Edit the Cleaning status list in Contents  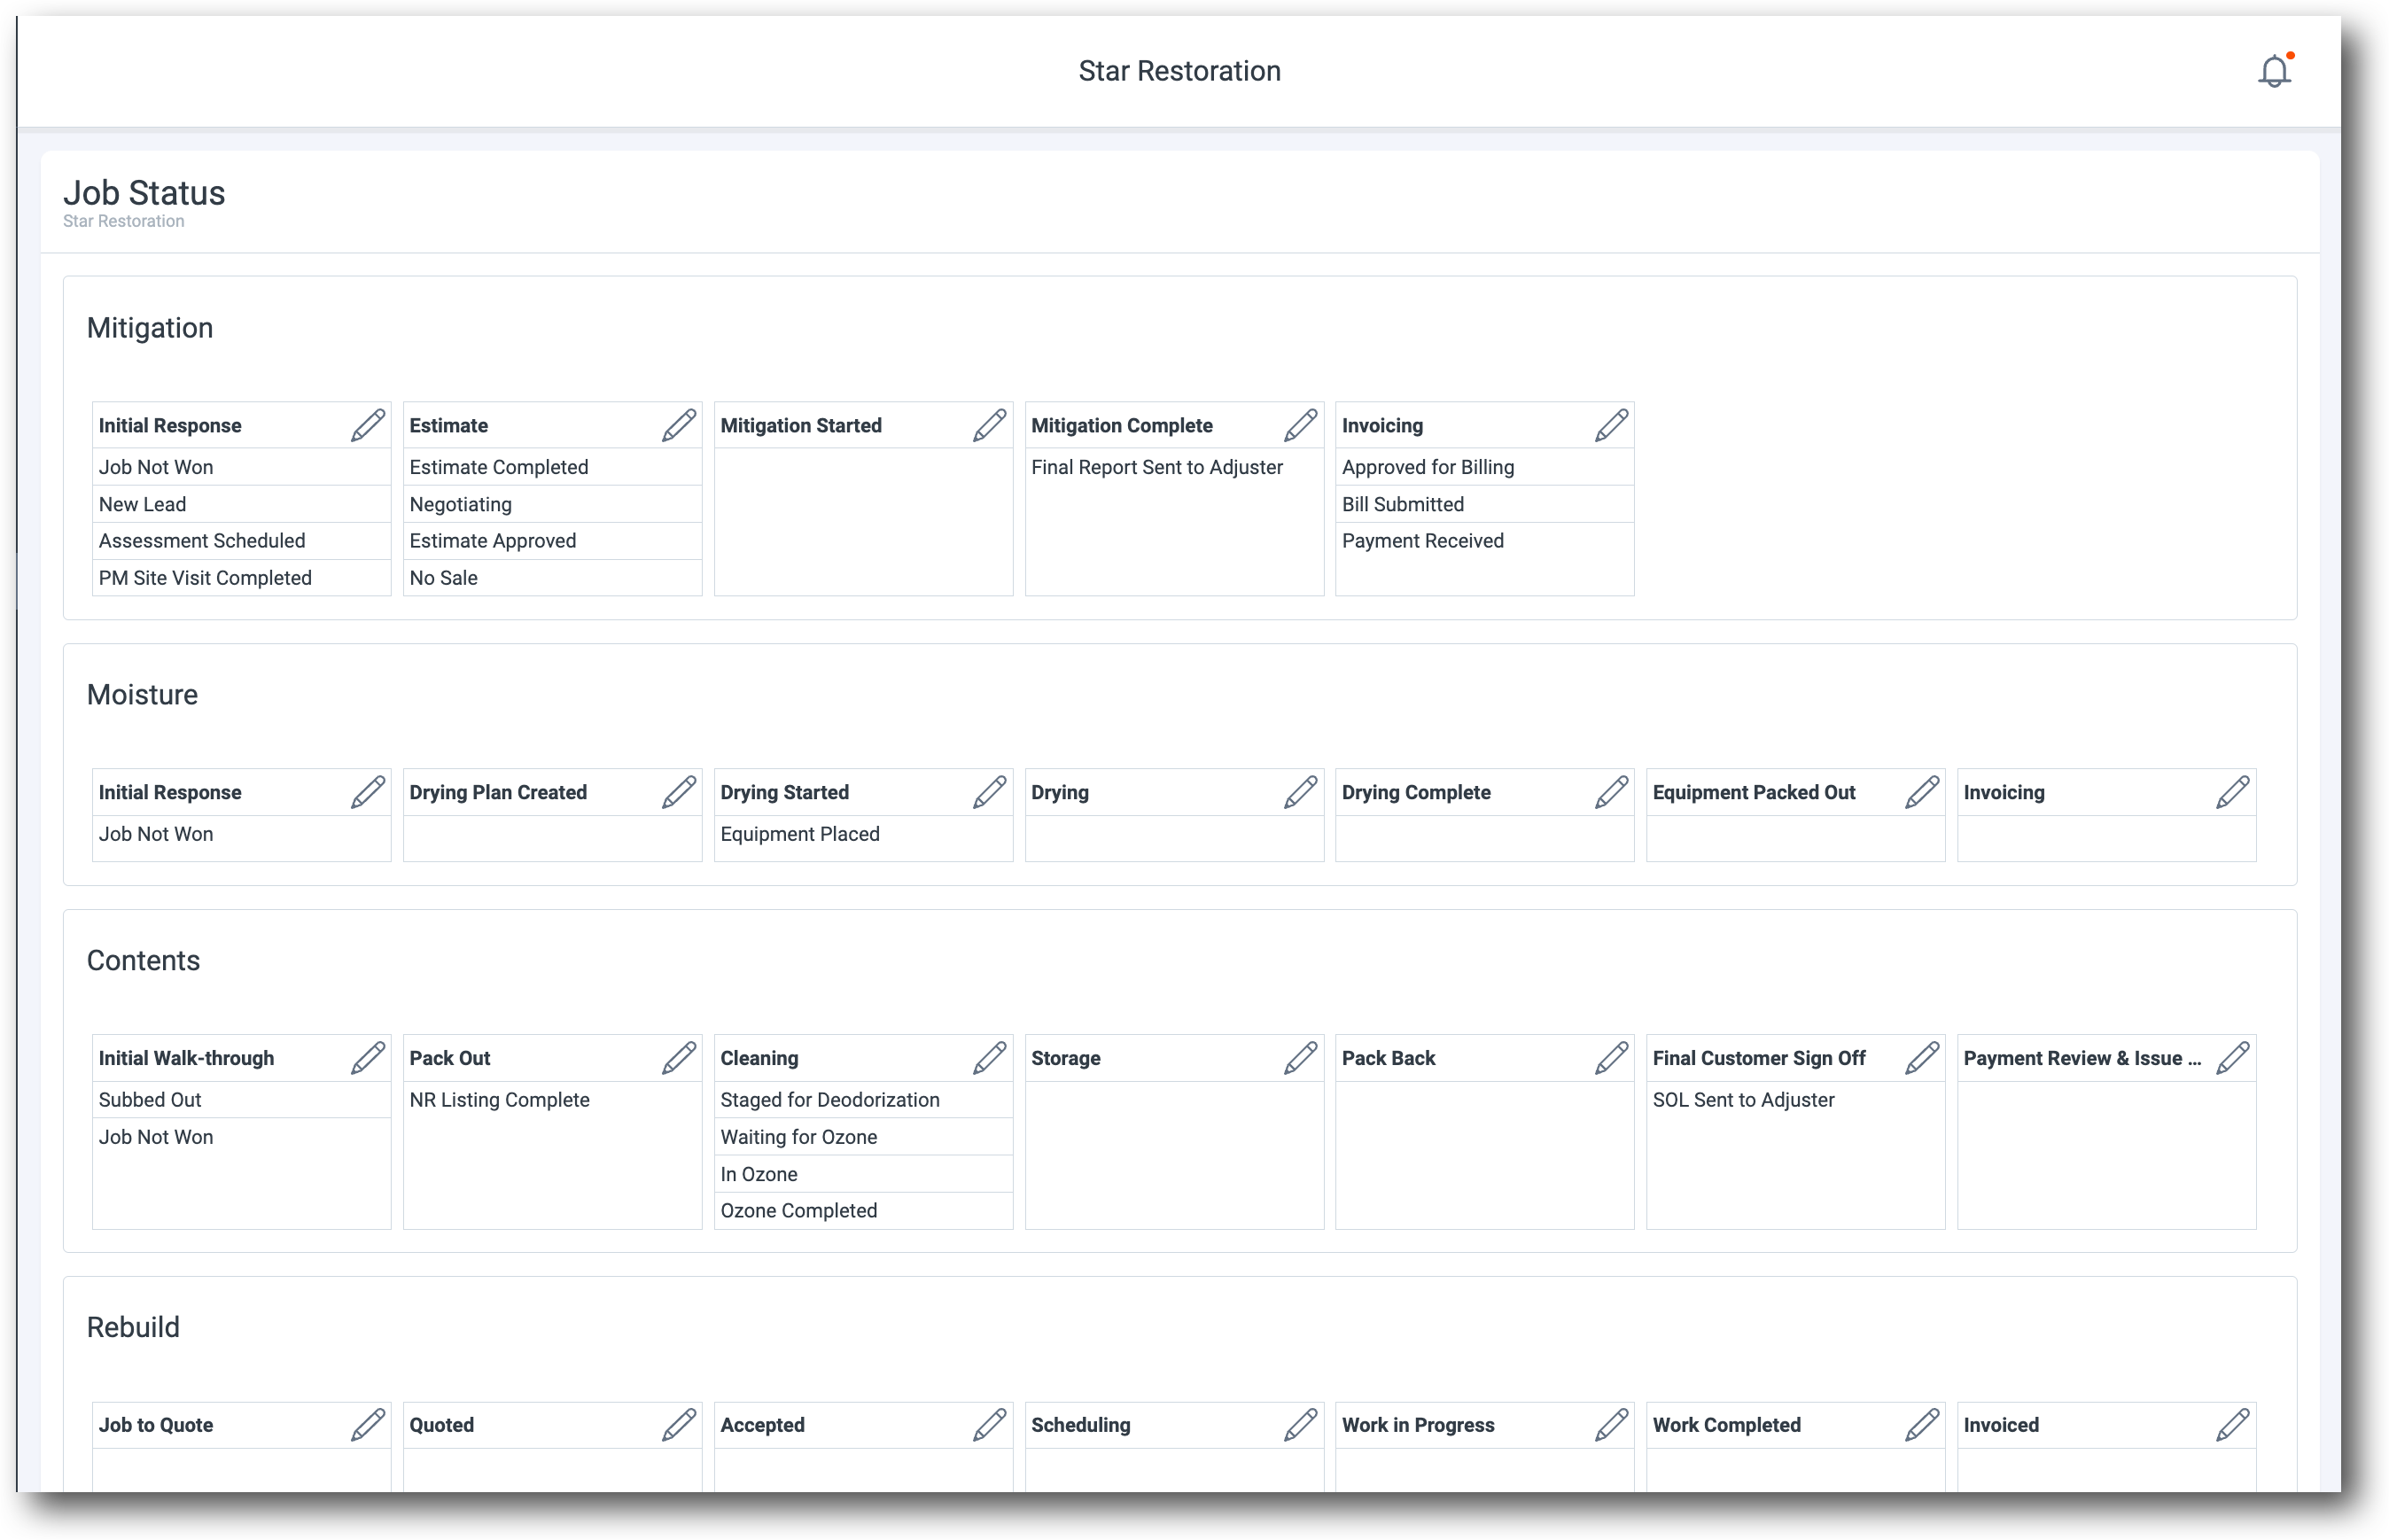click(989, 1057)
